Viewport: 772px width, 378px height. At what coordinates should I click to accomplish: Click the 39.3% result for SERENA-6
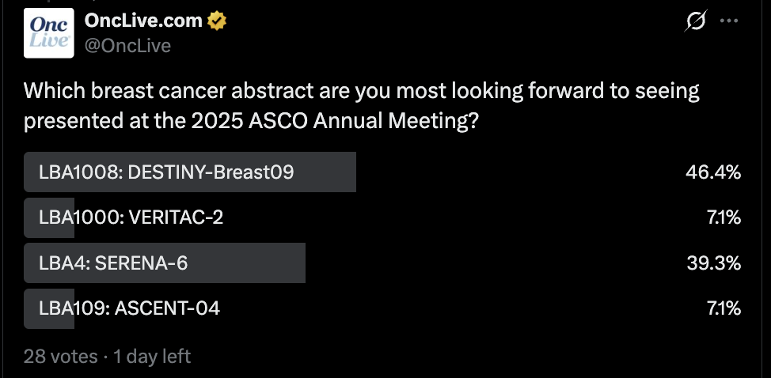point(714,263)
